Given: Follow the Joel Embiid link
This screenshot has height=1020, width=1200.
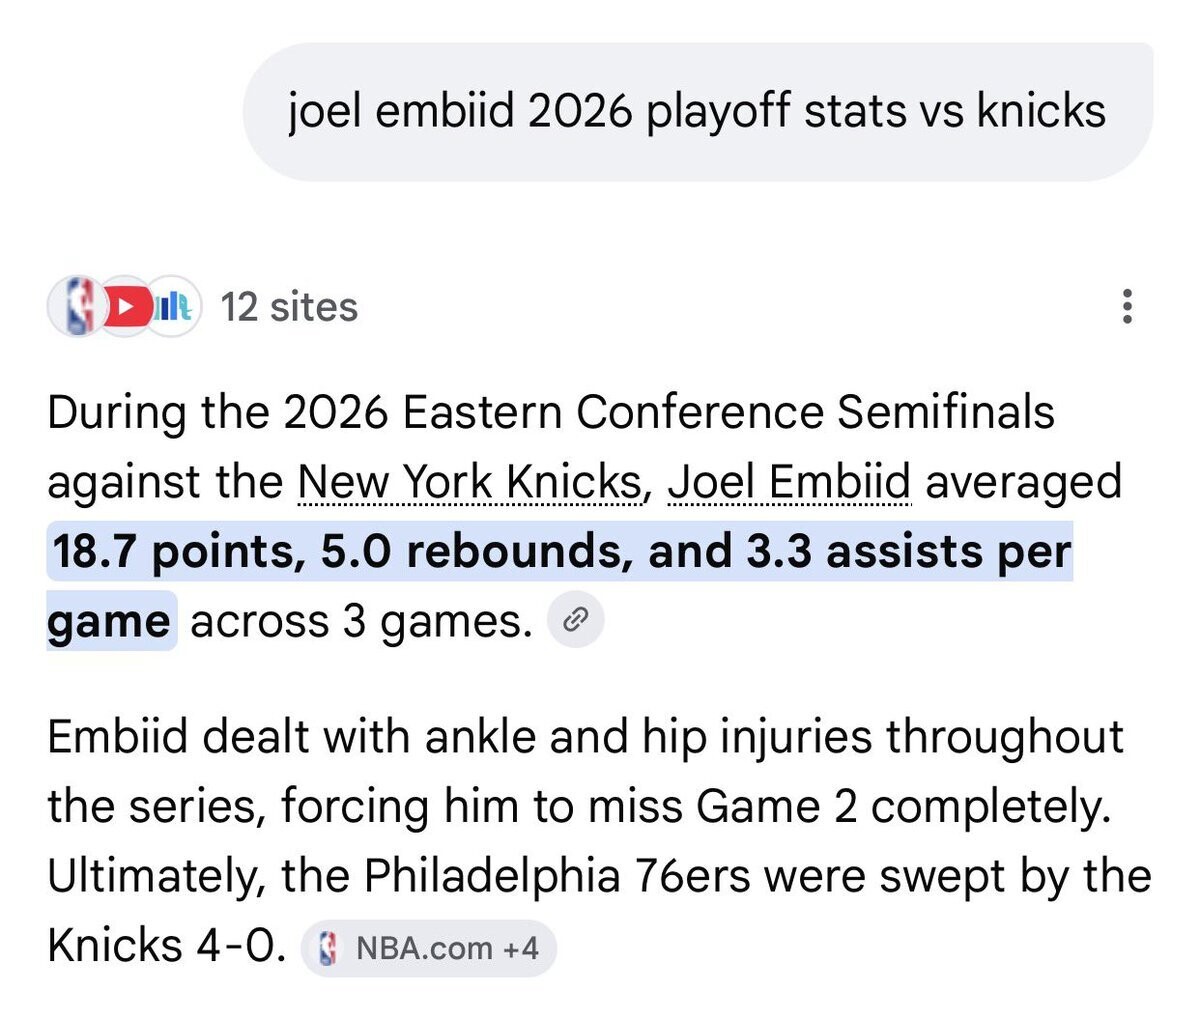Looking at the screenshot, I should pyautogui.click(x=789, y=482).
